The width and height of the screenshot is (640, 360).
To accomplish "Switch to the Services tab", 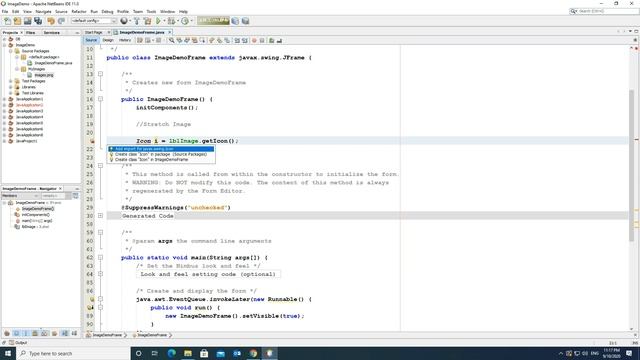I will point(51,32).
